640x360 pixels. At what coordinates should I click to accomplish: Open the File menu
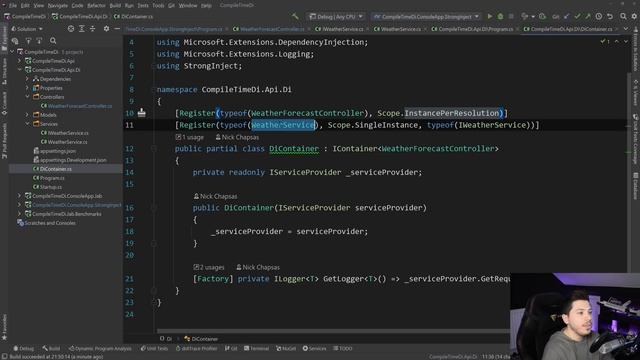(13, 5)
